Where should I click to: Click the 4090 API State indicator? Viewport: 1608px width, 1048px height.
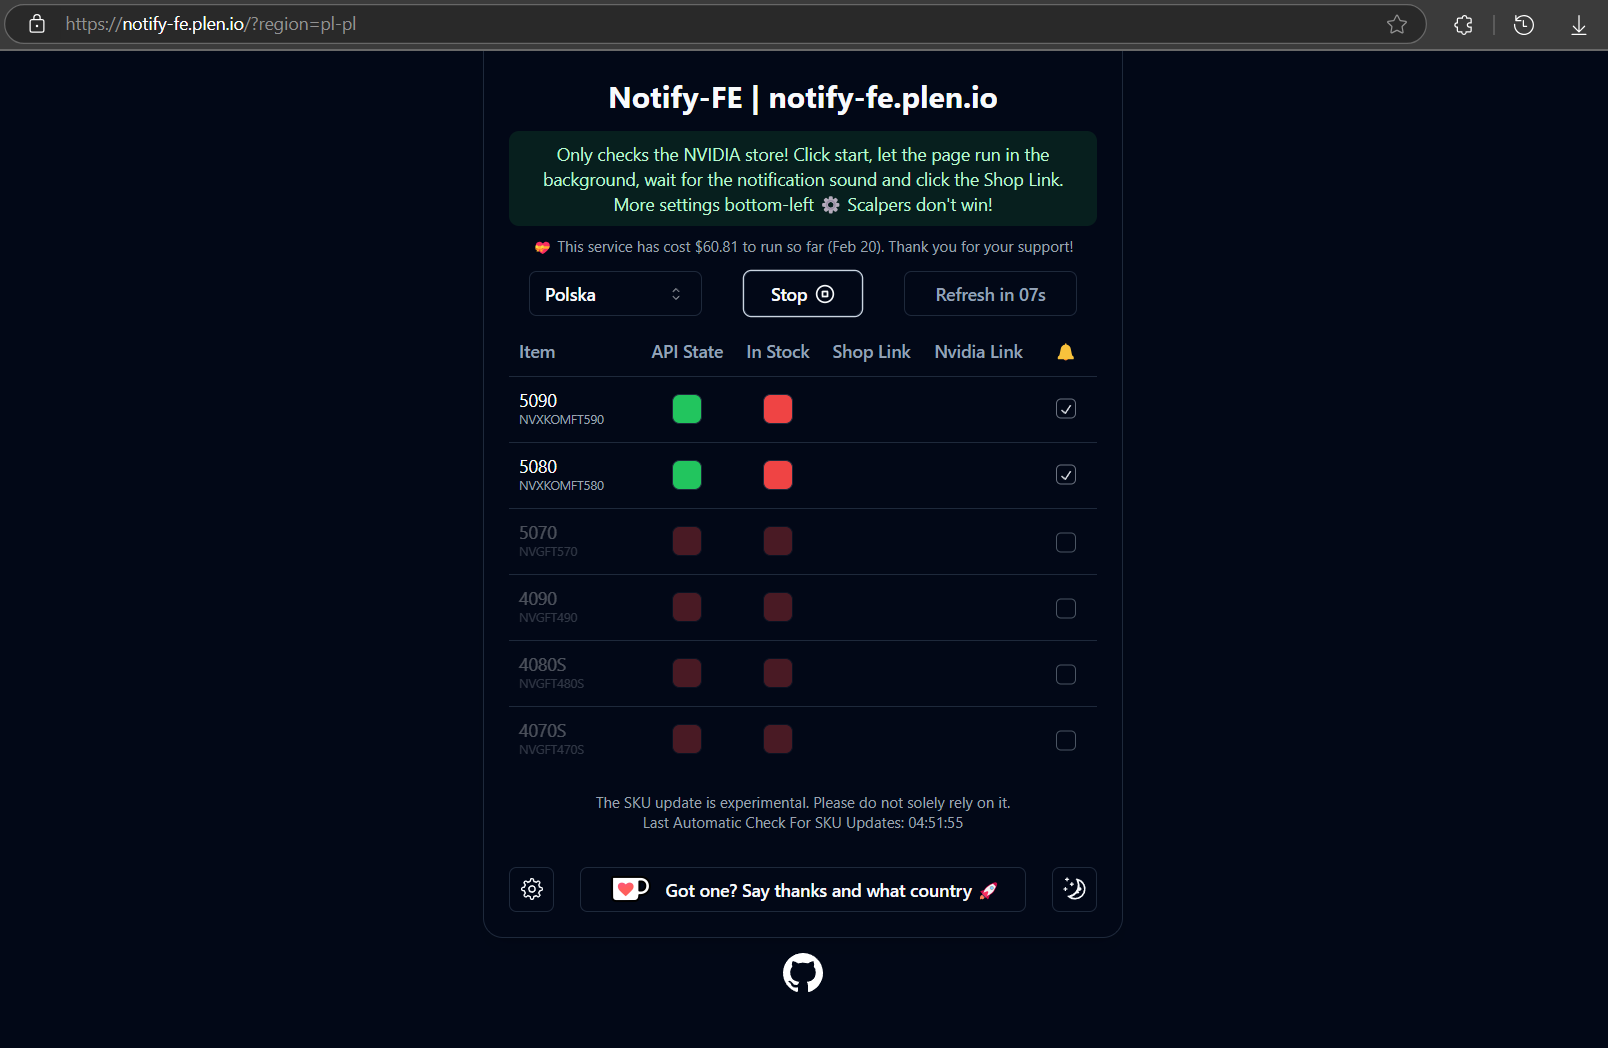point(687,607)
